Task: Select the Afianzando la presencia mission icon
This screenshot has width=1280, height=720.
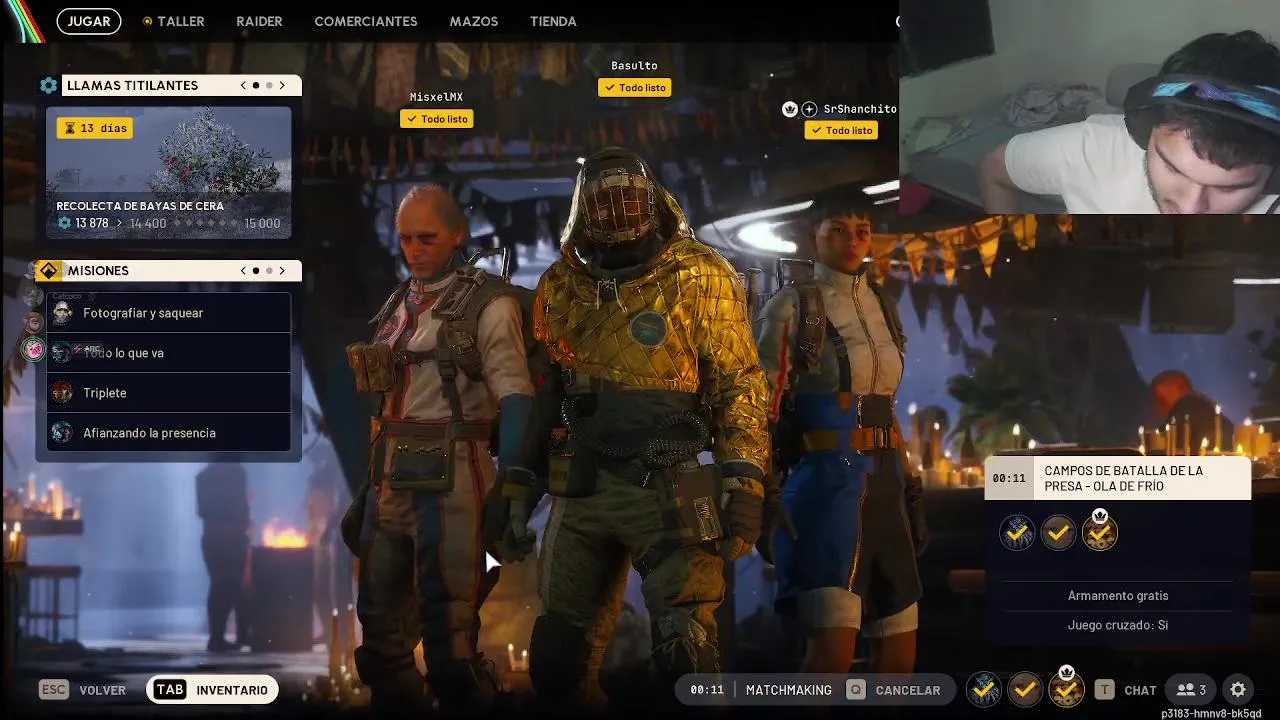Action: (62, 433)
